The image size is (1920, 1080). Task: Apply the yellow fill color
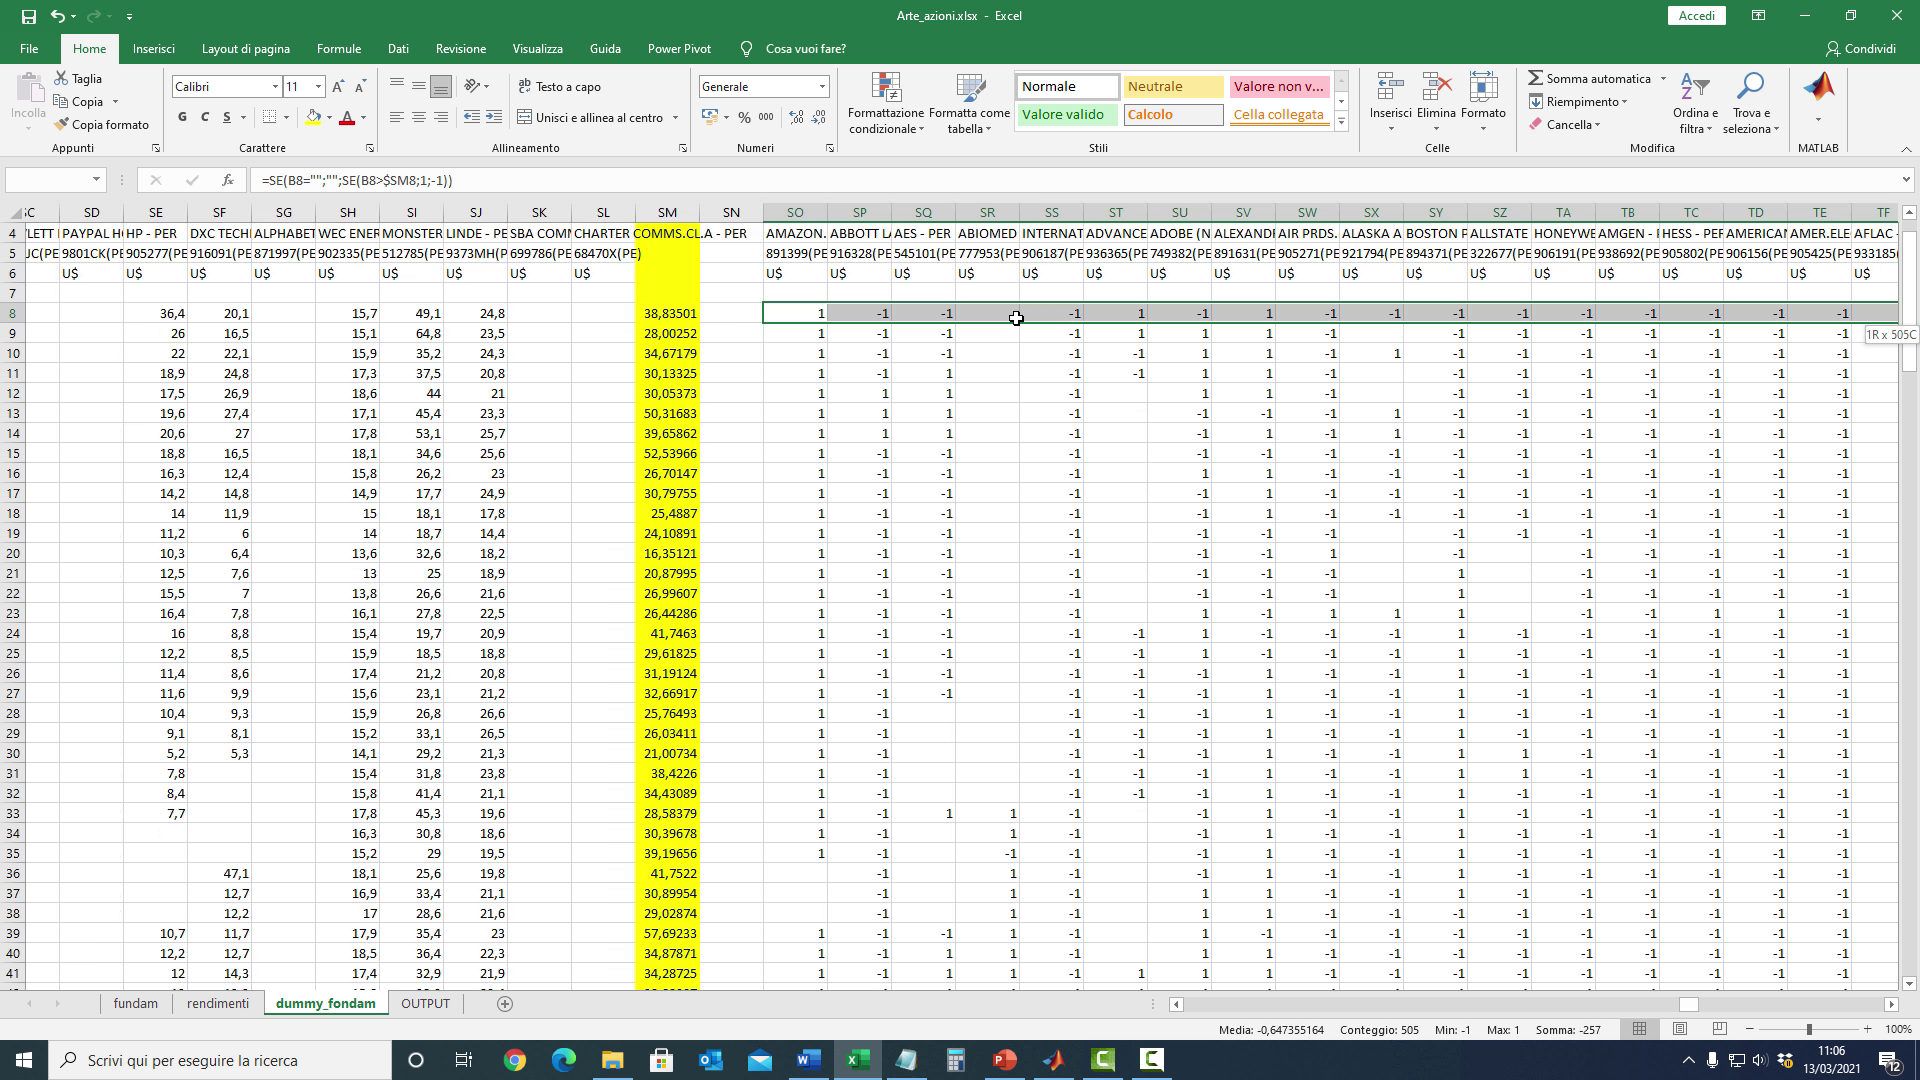click(313, 118)
